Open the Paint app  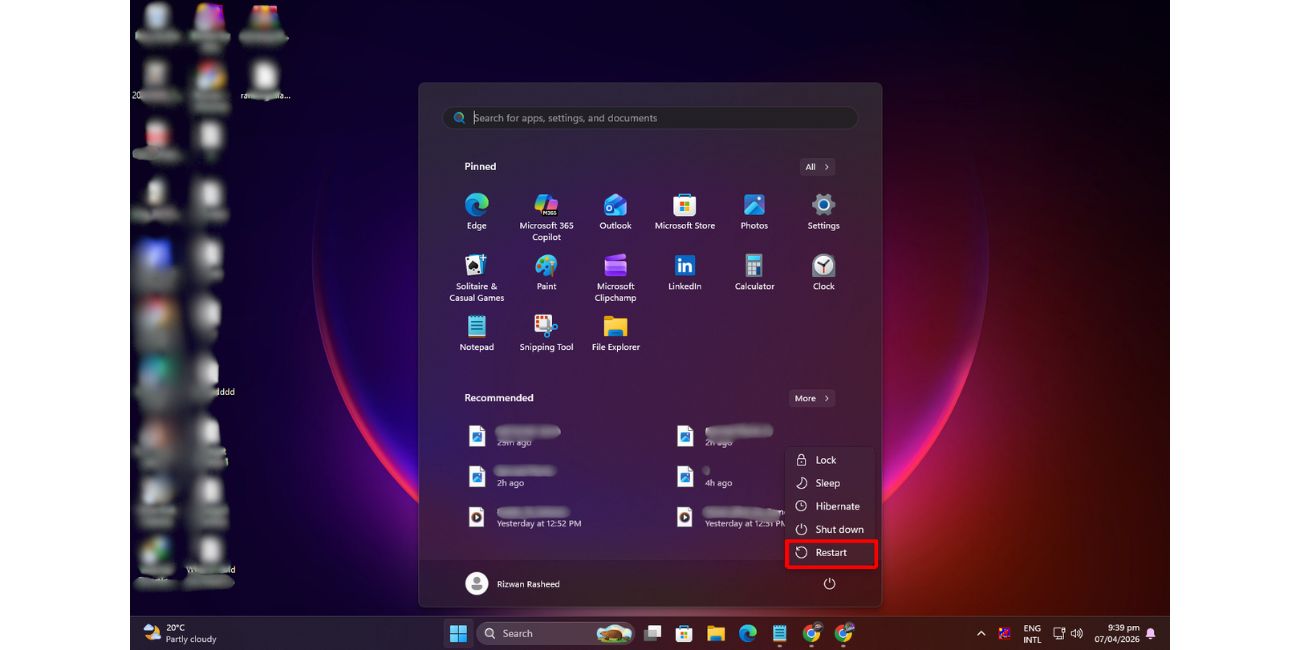[545, 270]
